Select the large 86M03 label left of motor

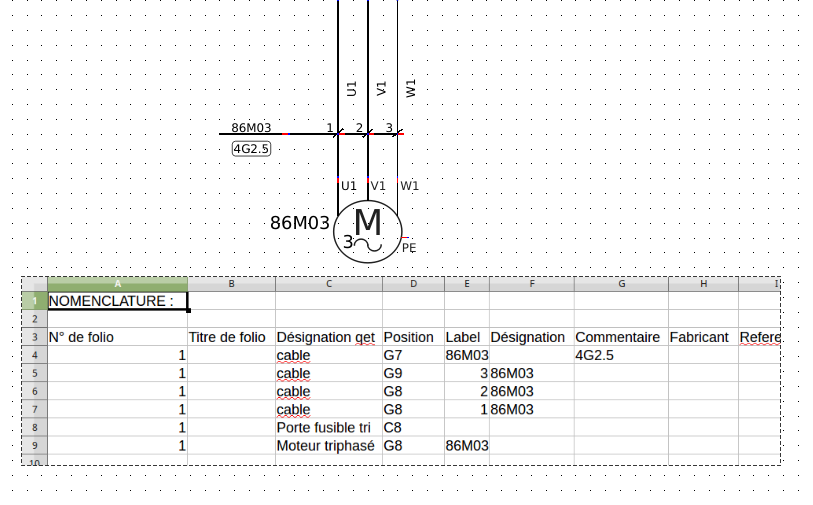[299, 223]
